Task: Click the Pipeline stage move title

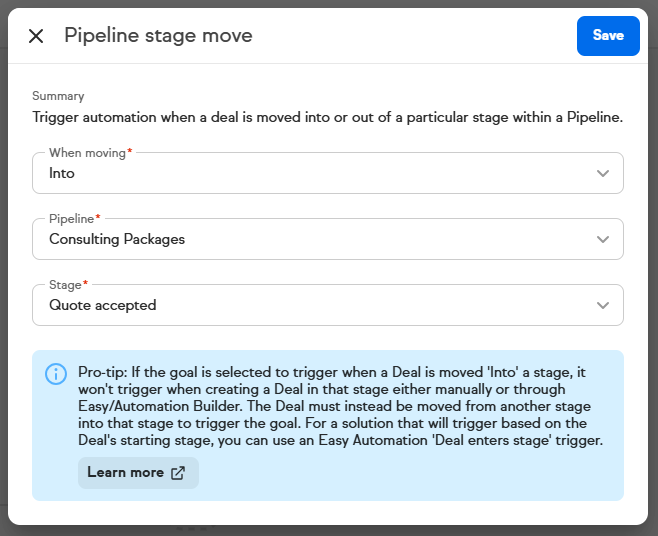Action: tap(158, 36)
